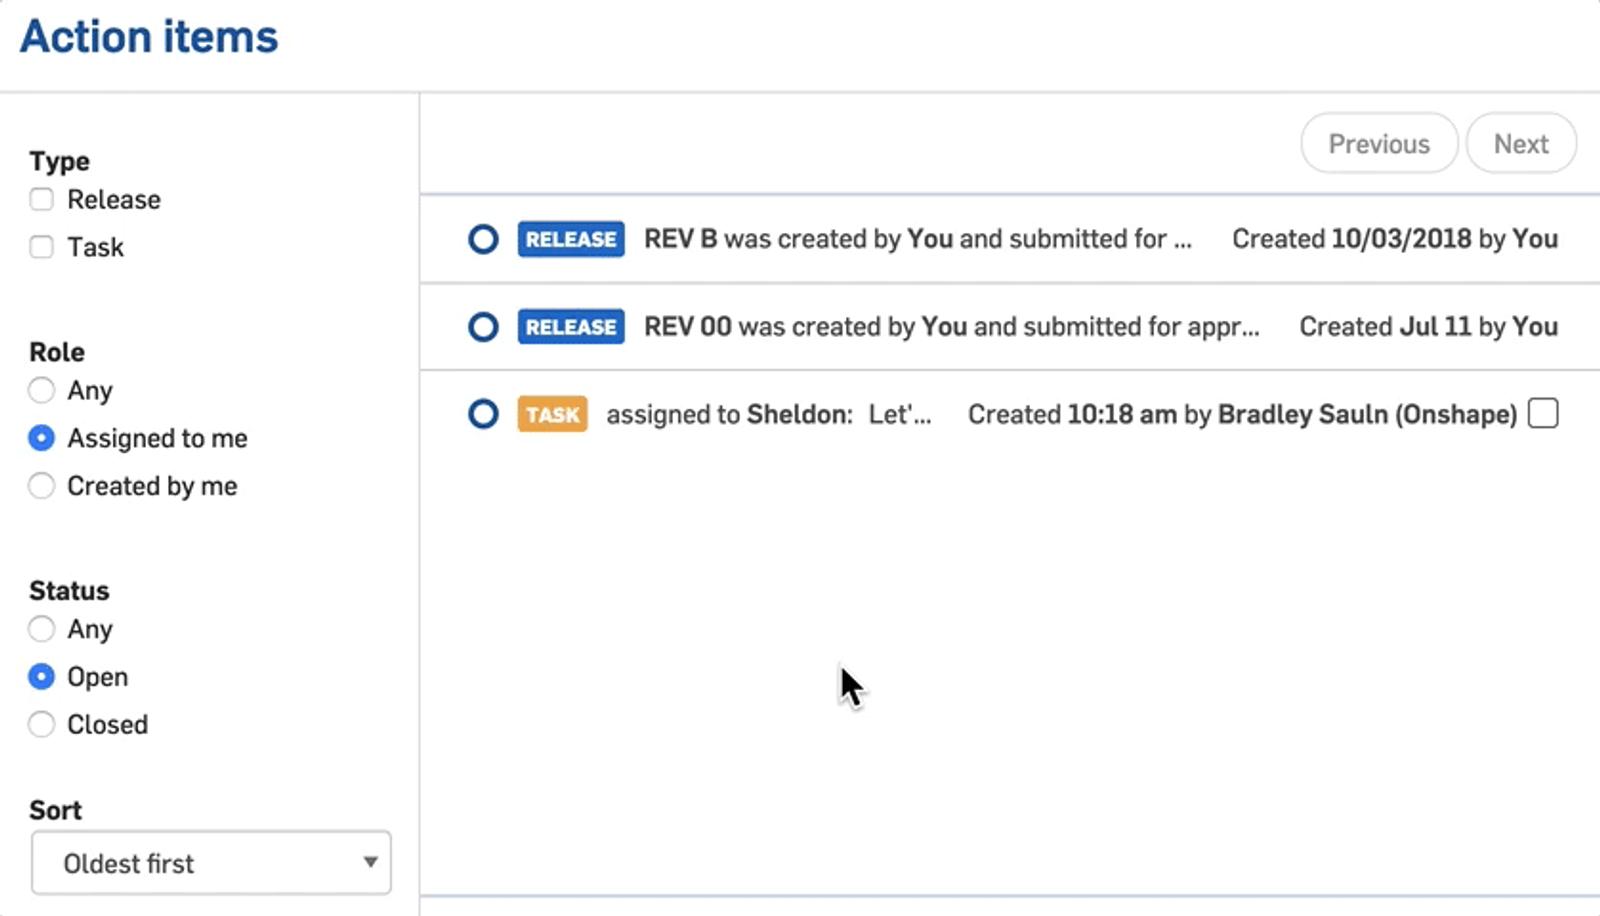Click the RELEASE badge on REV B row

pos(571,239)
